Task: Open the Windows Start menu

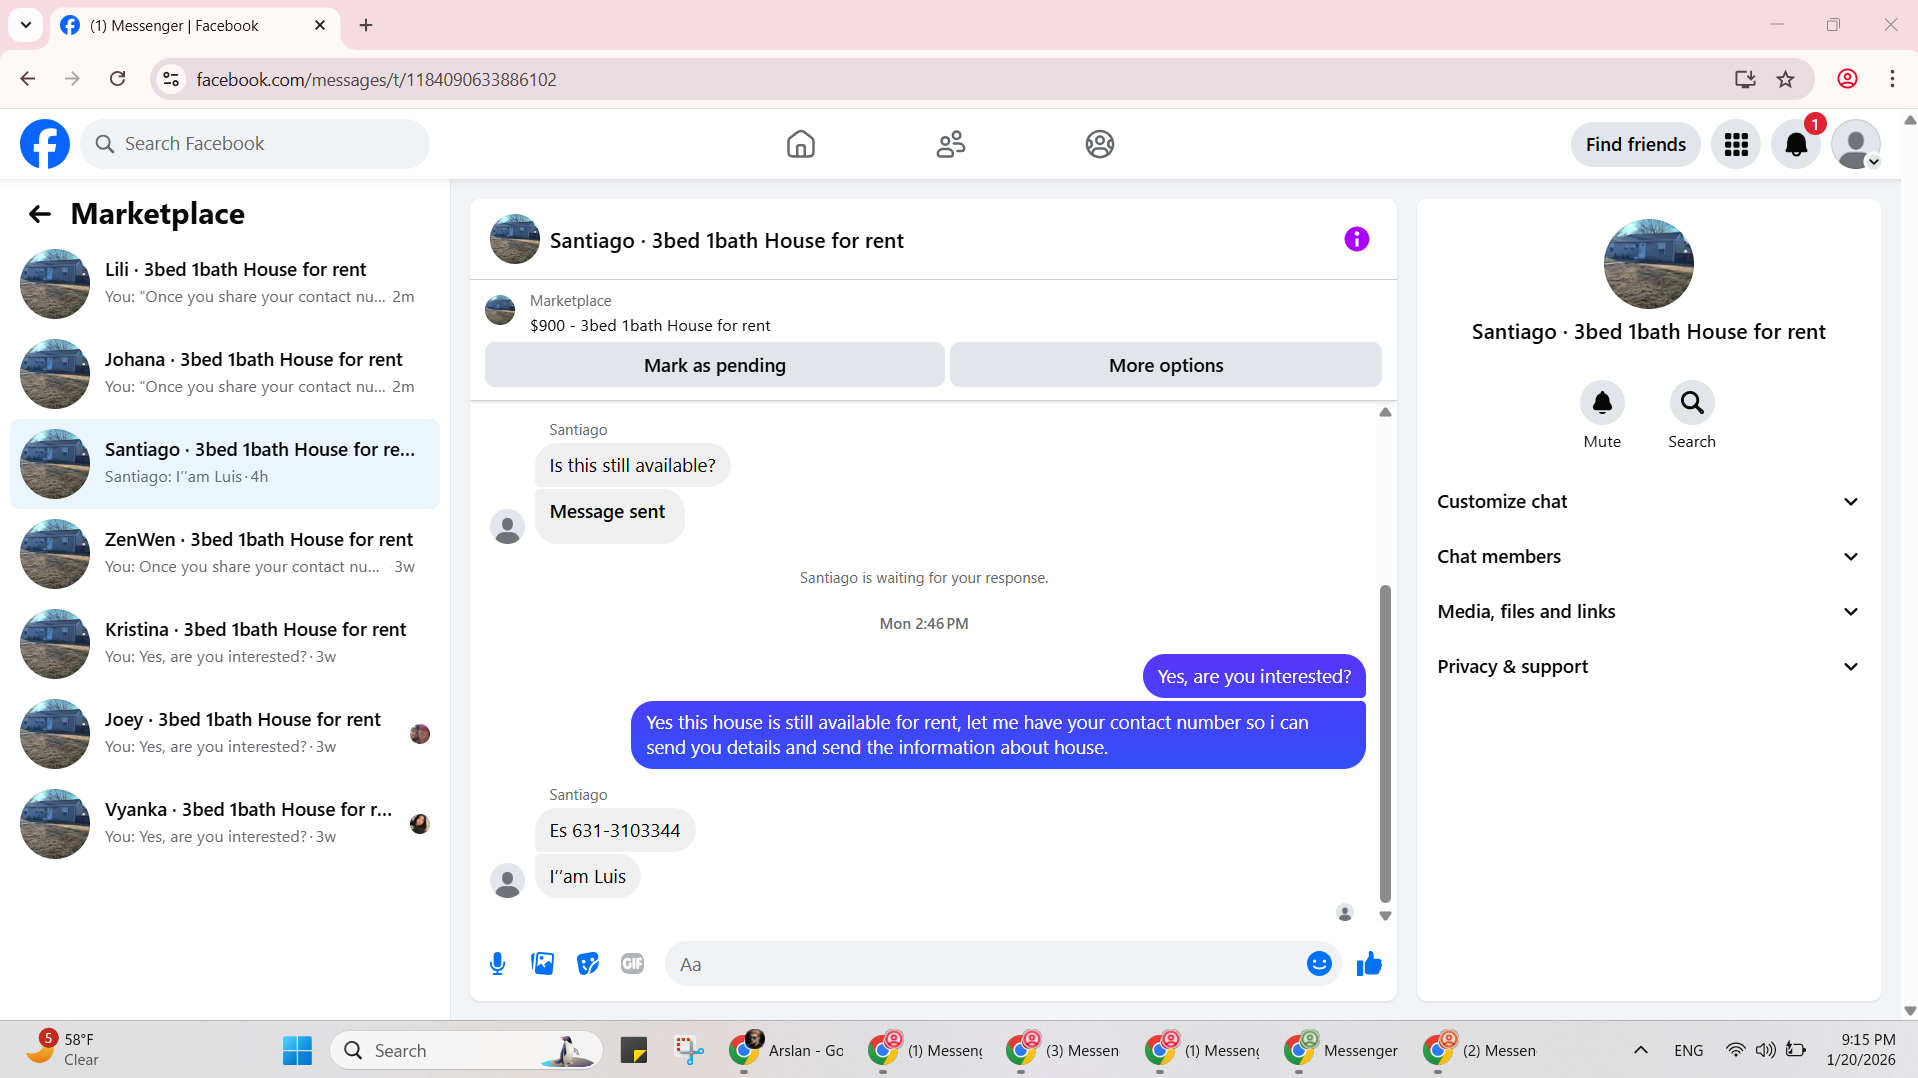Action: [297, 1050]
